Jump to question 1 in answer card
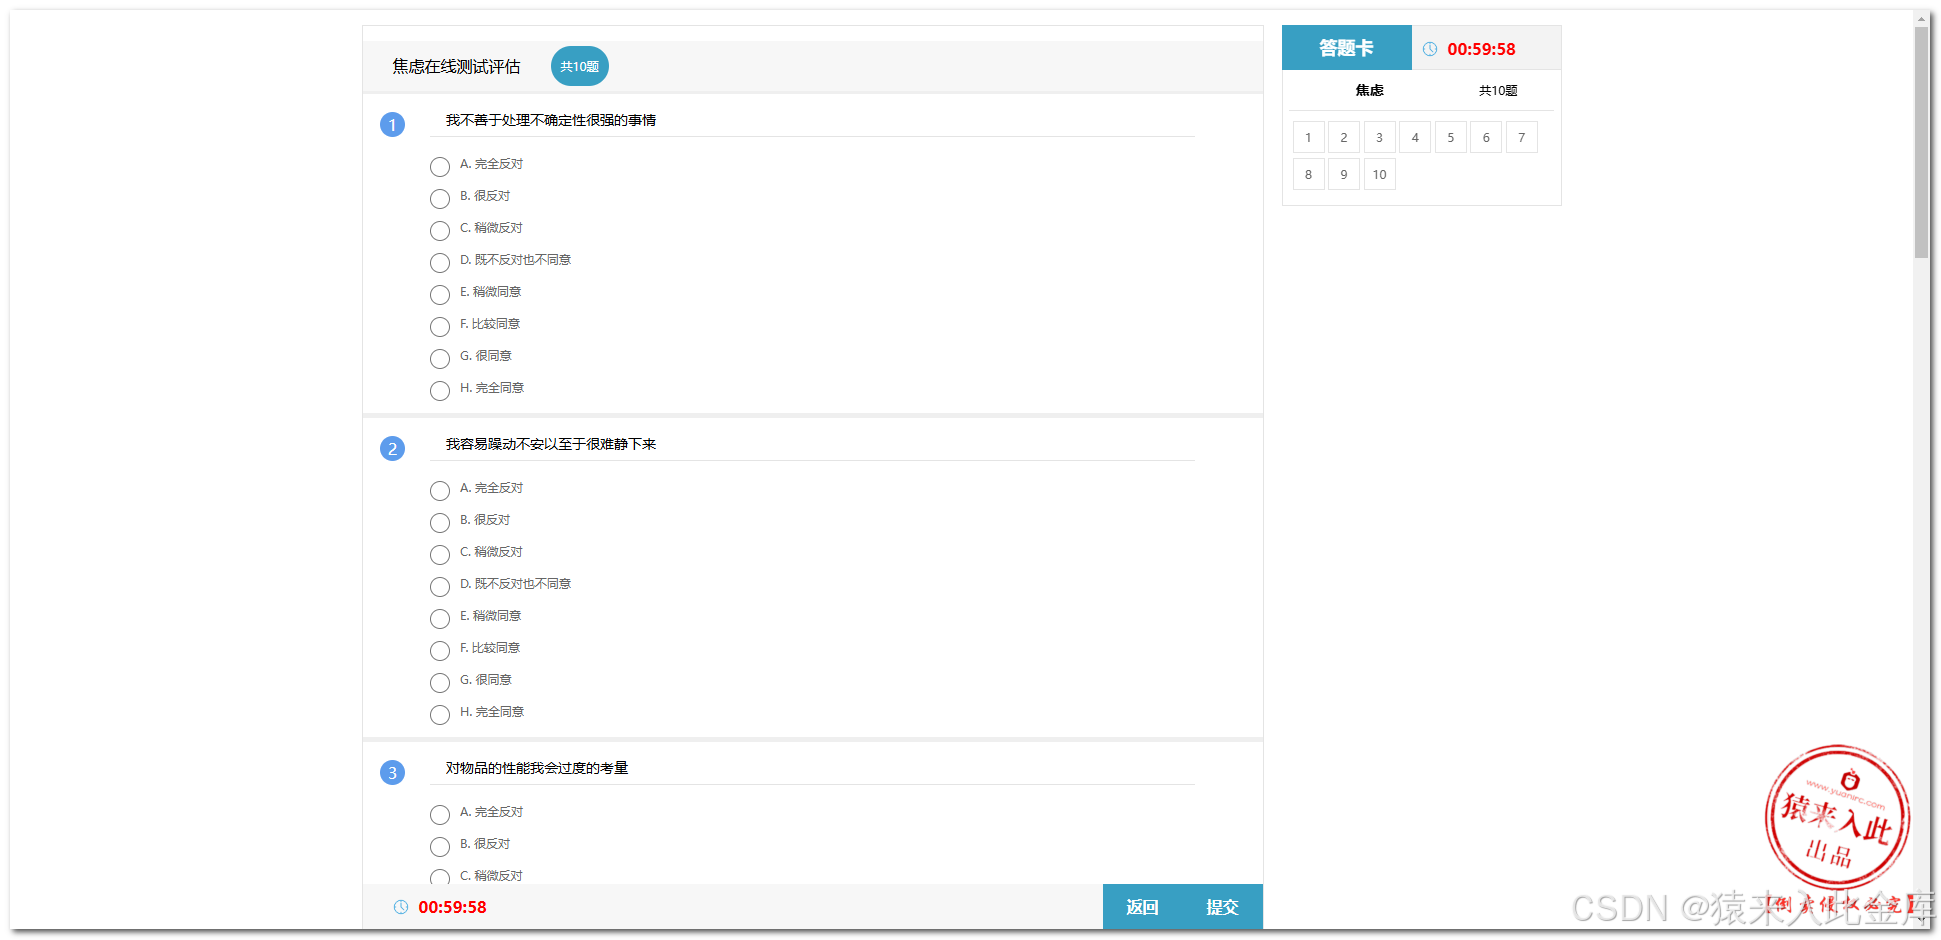1941x940 pixels. pyautogui.click(x=1308, y=137)
